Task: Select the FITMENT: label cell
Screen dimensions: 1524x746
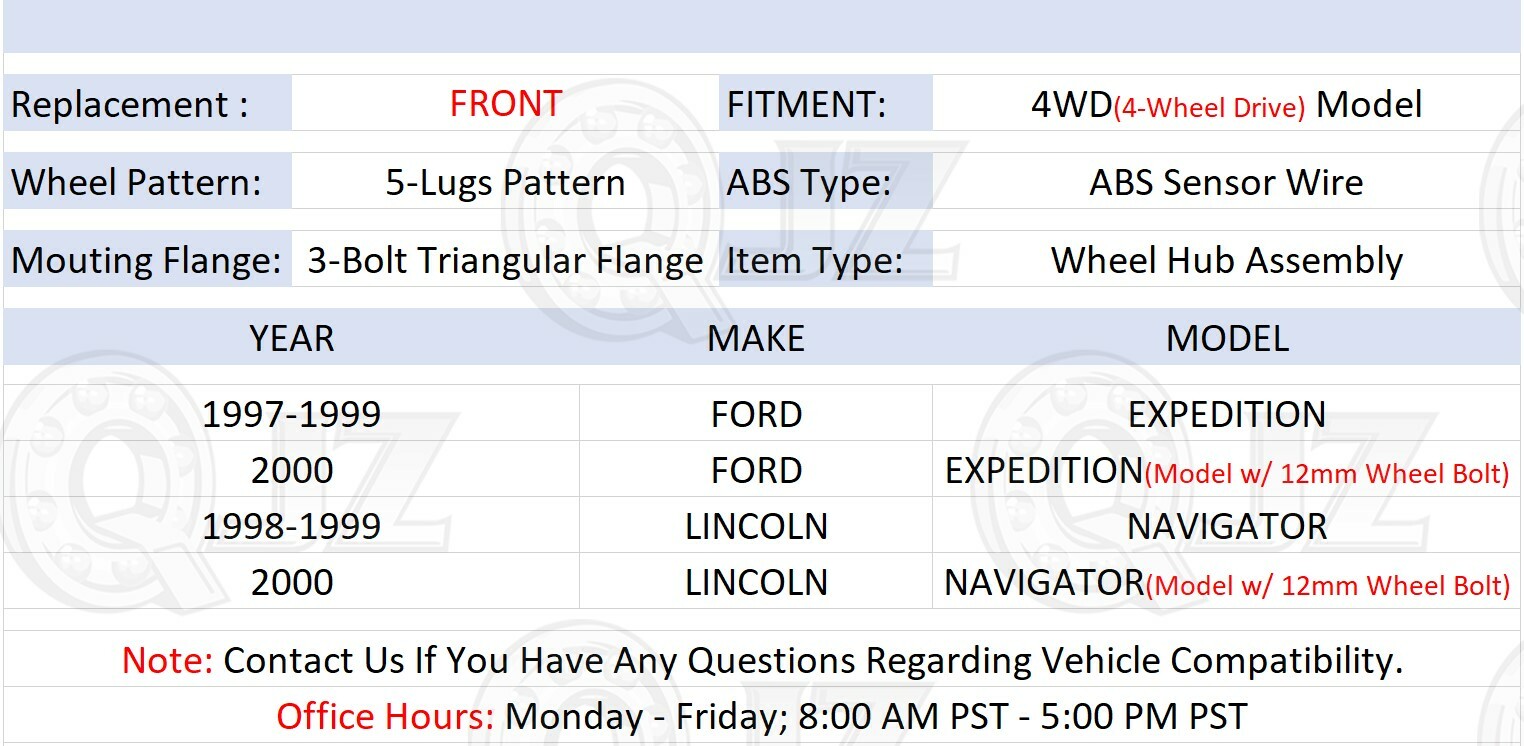Action: 806,105
